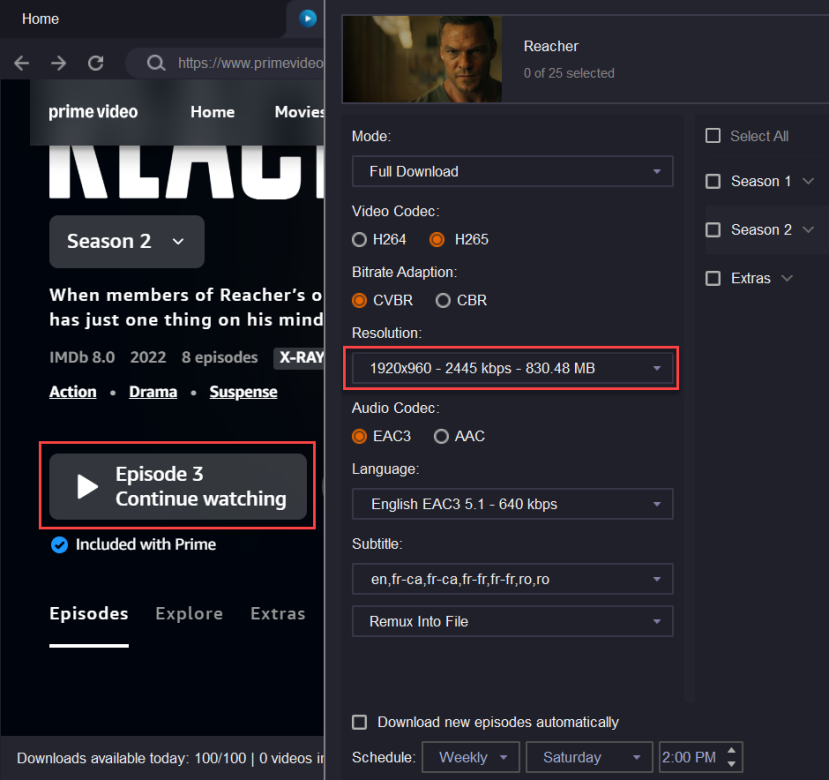Switch to the Episodes tab

click(89, 614)
